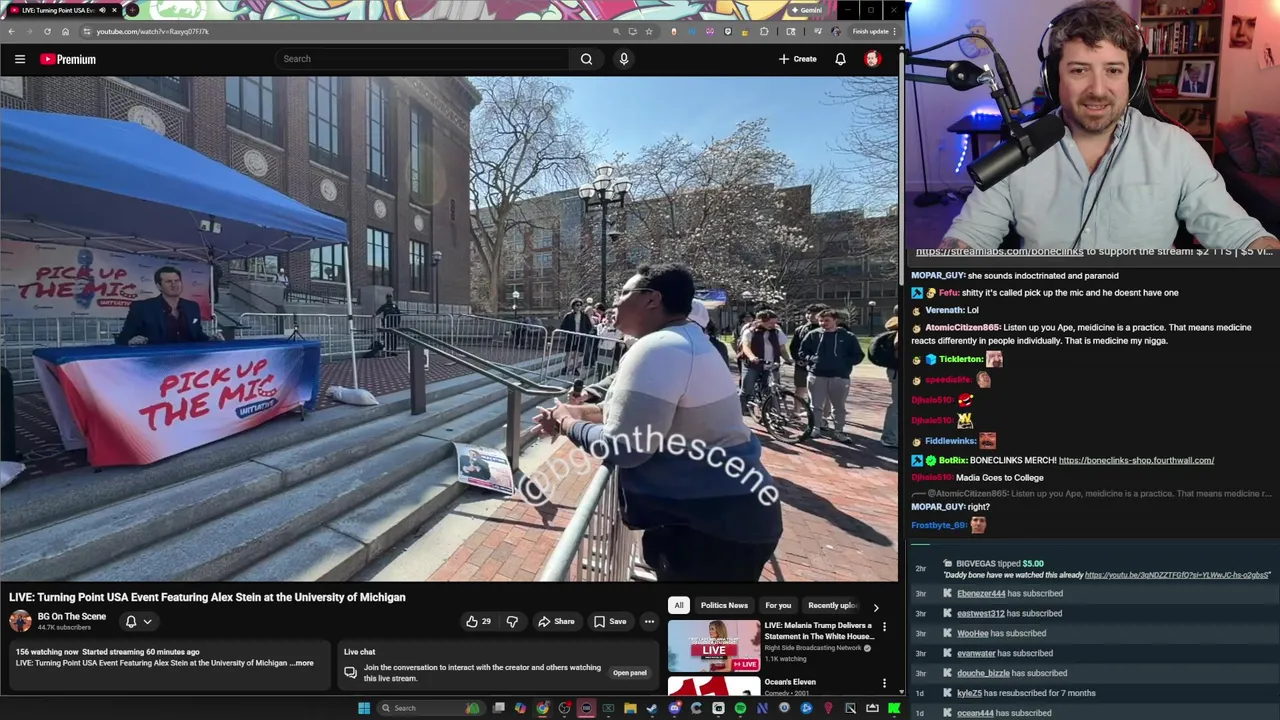Image resolution: width=1280 pixels, height=720 pixels.
Task: Start voice search with the microphone icon
Action: 624,59
